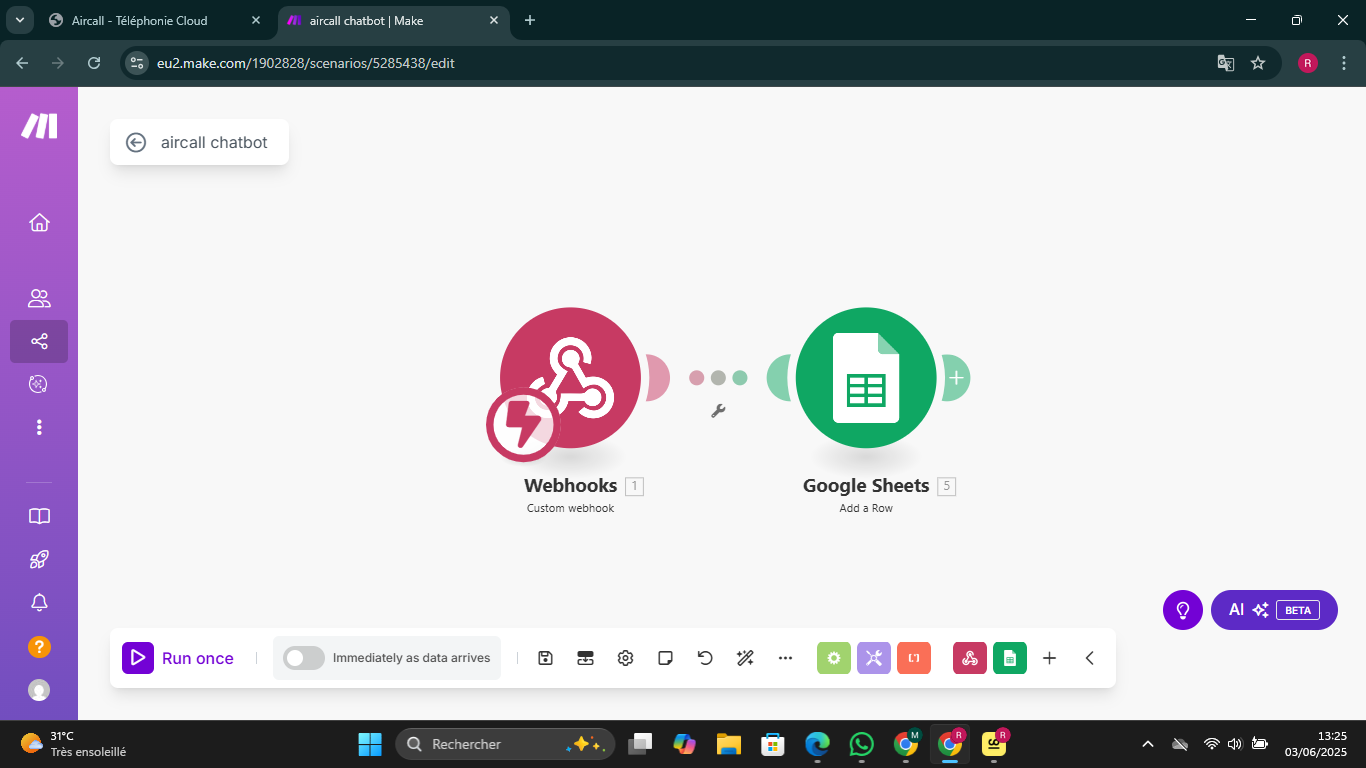Open the Notifications bell icon
Image resolution: width=1366 pixels, height=768 pixels.
click(39, 602)
